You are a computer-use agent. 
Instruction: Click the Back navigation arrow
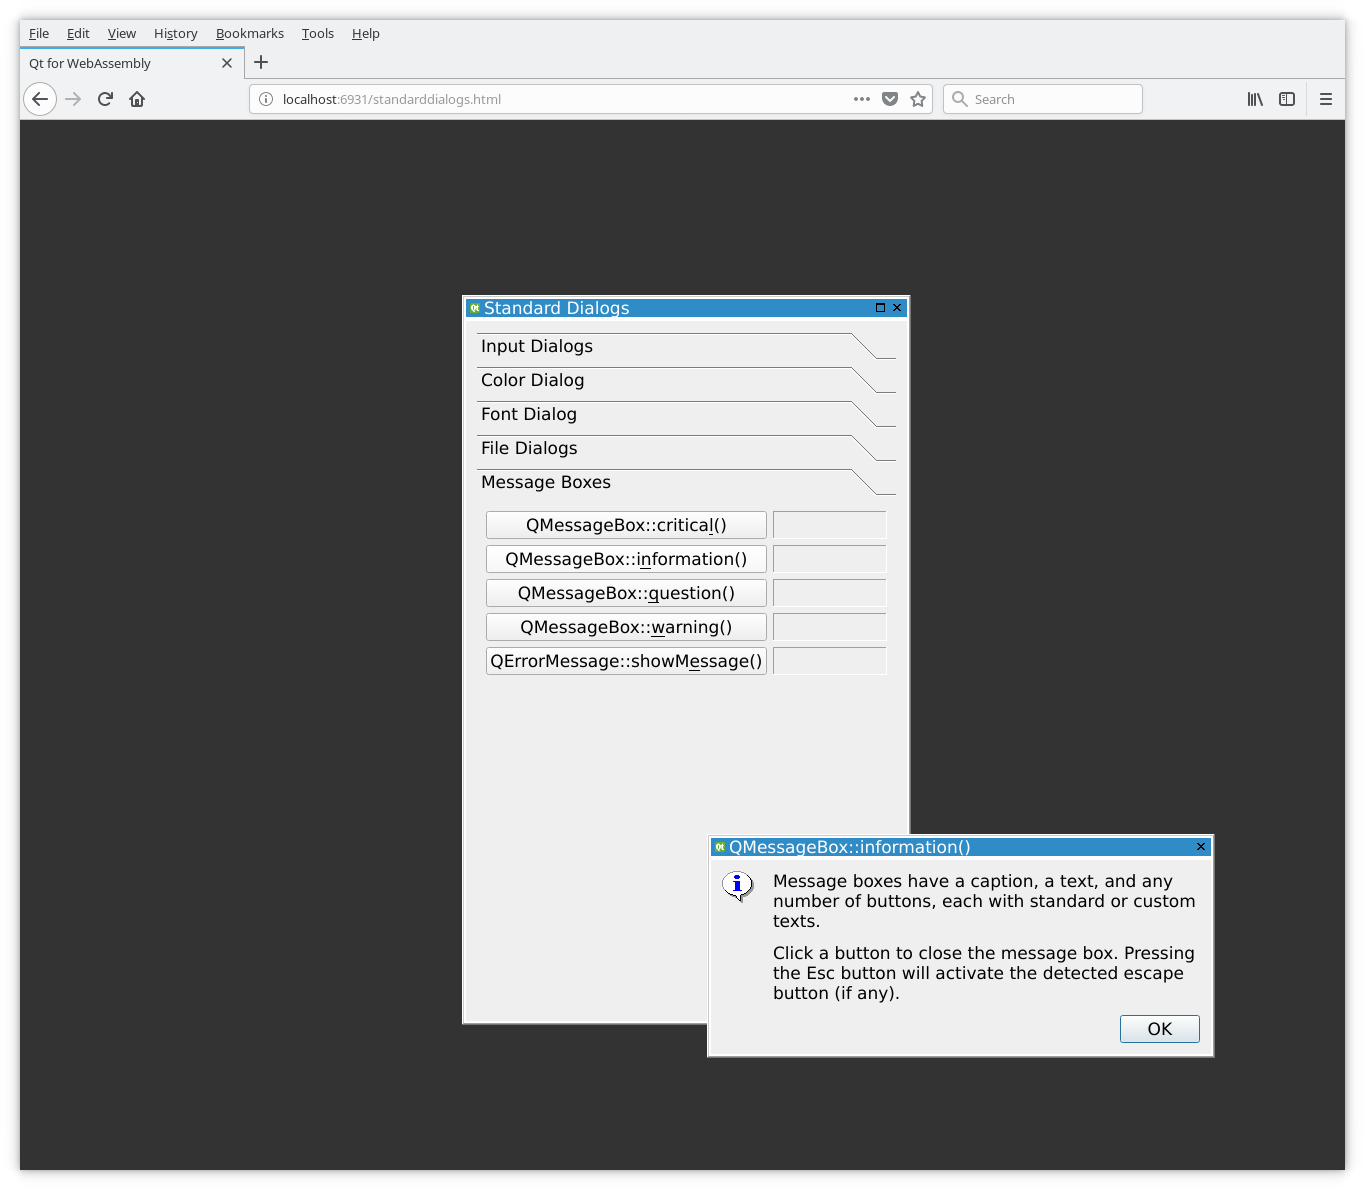click(x=40, y=99)
